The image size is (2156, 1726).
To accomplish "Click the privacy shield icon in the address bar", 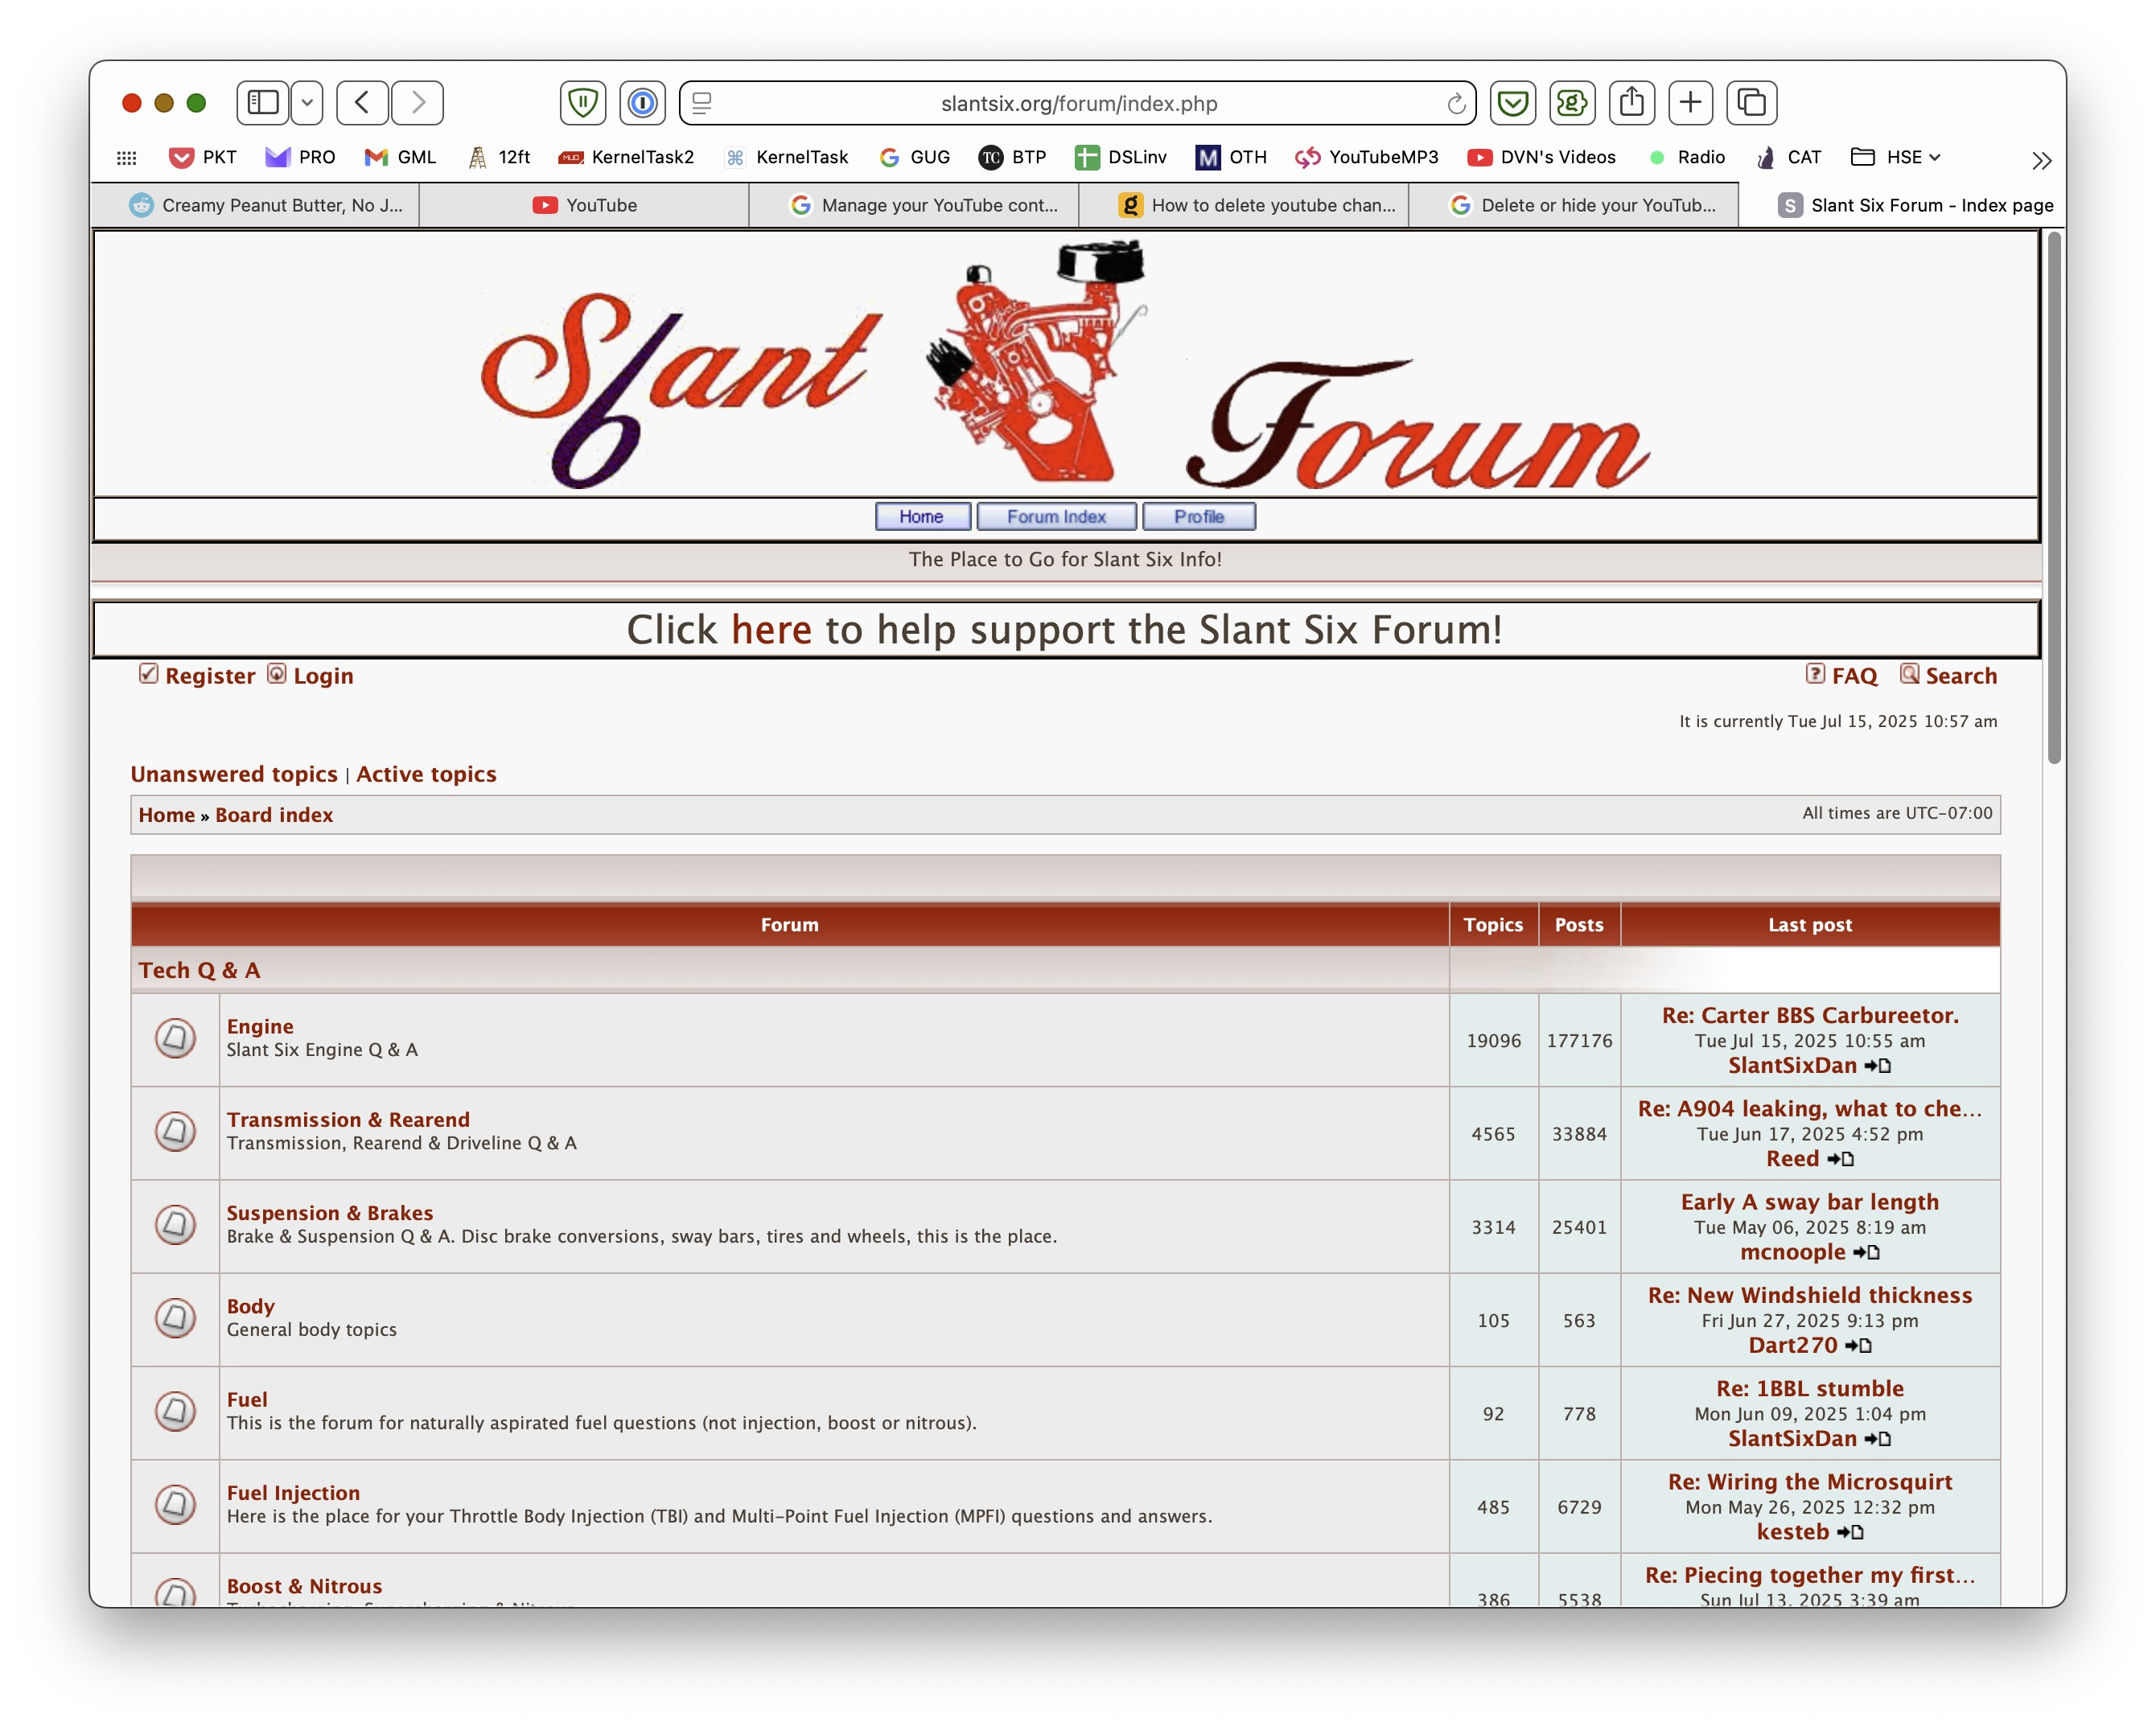I will (x=583, y=103).
